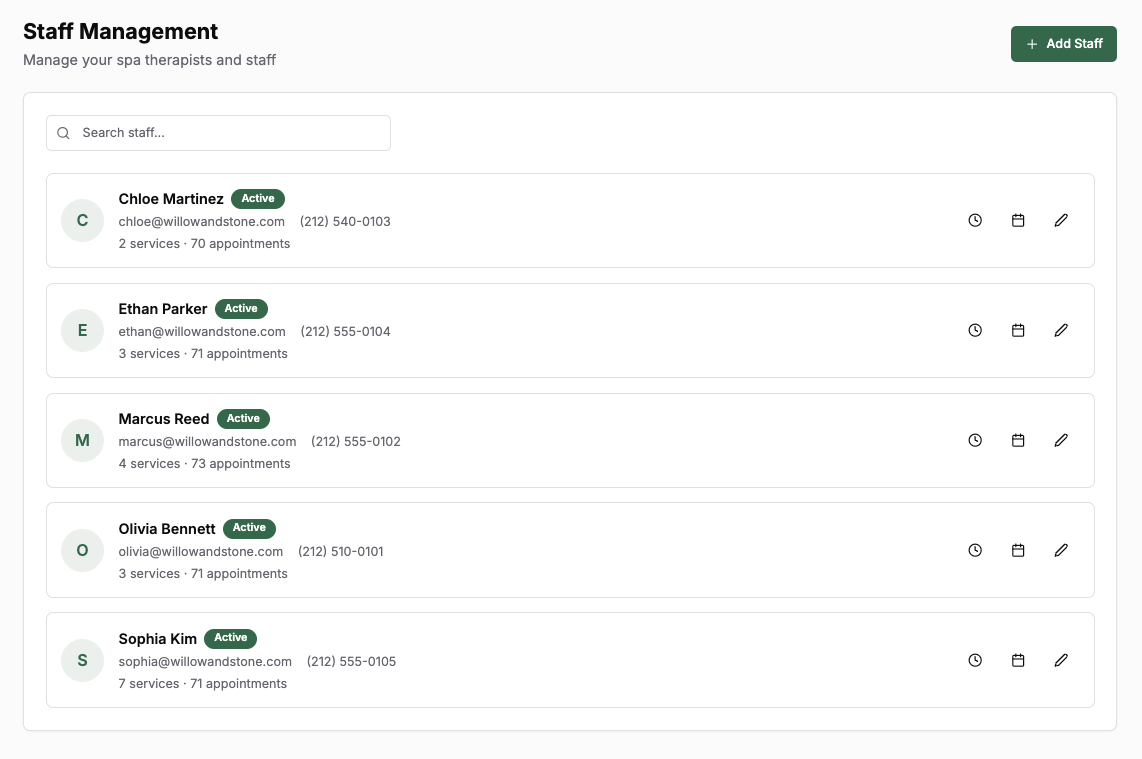View Marcus Reed's calendar icon
This screenshot has width=1142, height=759.
pyautogui.click(x=1018, y=440)
